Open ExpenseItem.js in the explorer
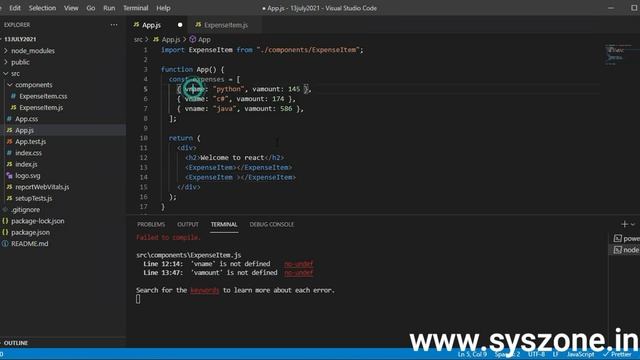The image size is (640, 360). (41, 108)
